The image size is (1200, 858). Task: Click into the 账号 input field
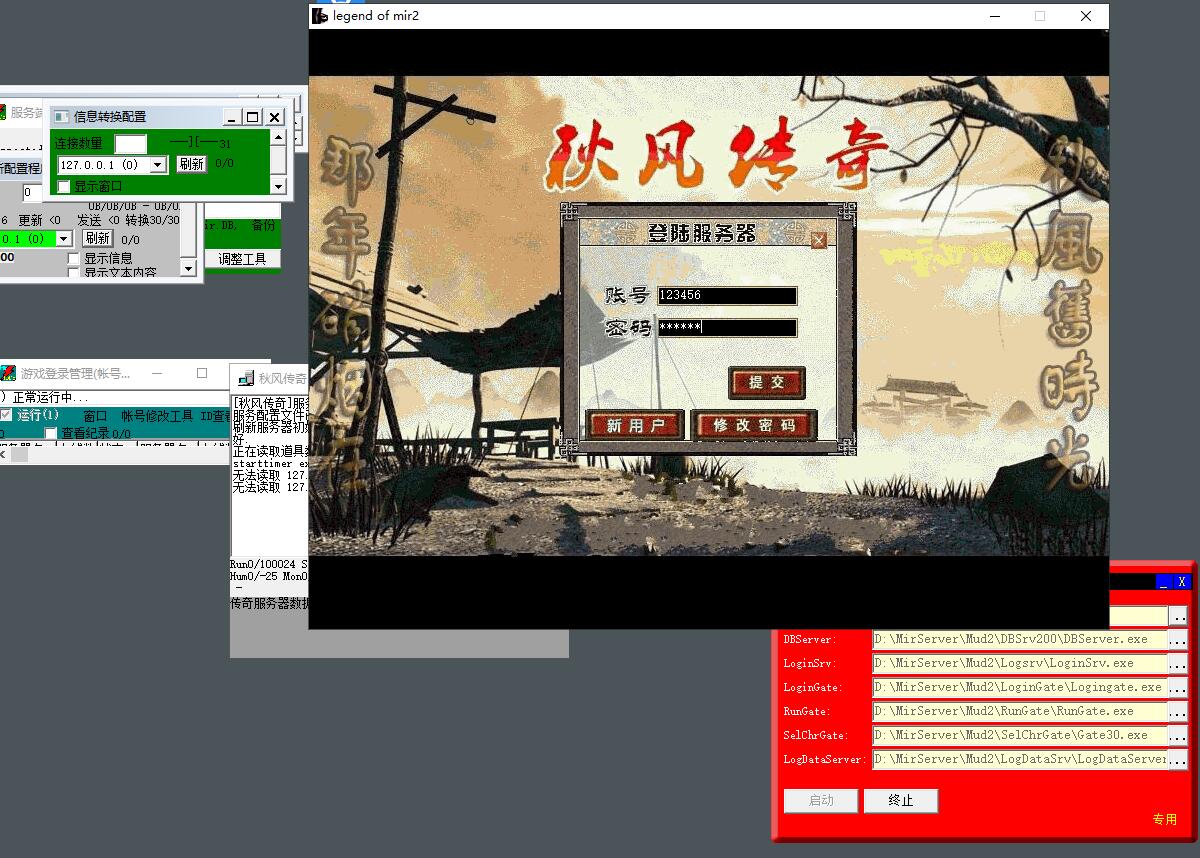tap(727, 295)
